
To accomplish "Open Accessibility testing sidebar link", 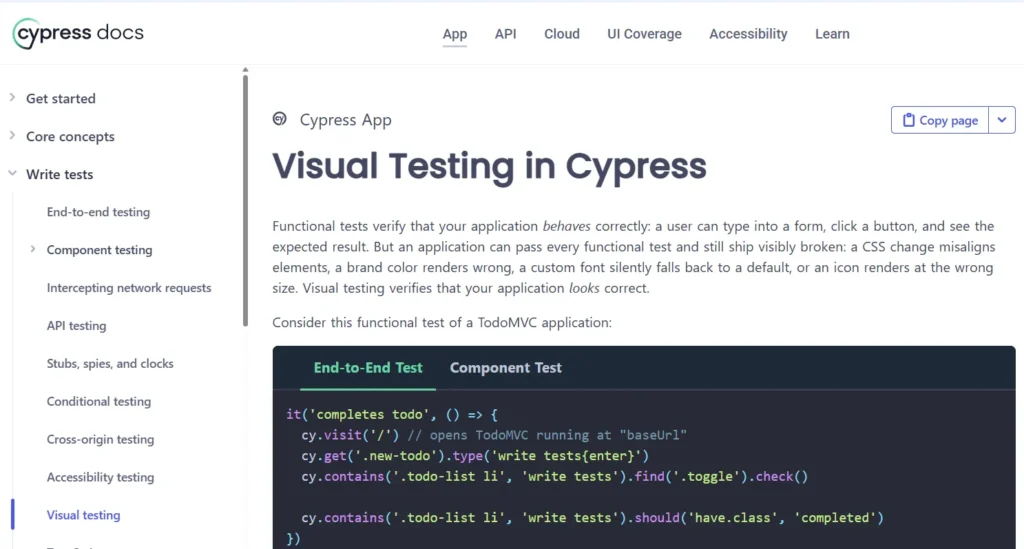I will (100, 477).
